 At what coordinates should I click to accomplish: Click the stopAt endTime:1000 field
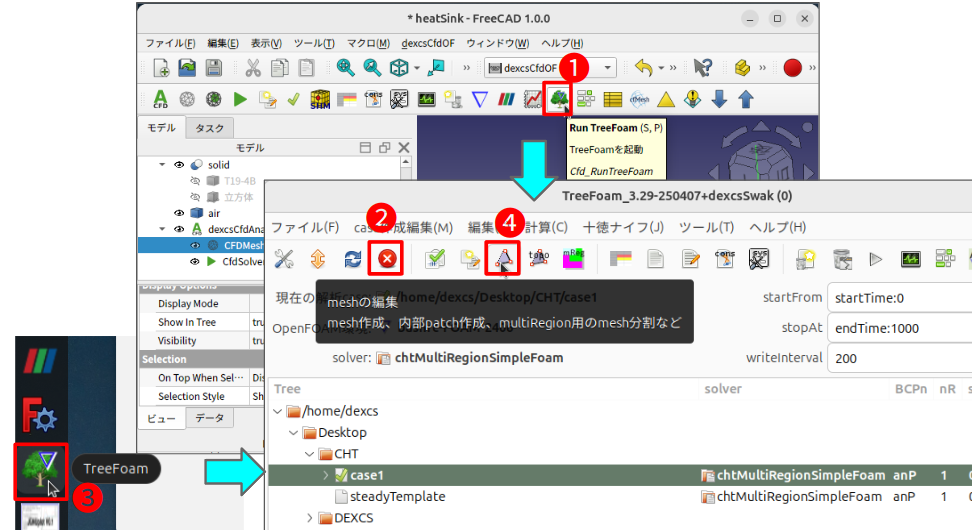[x=899, y=329]
